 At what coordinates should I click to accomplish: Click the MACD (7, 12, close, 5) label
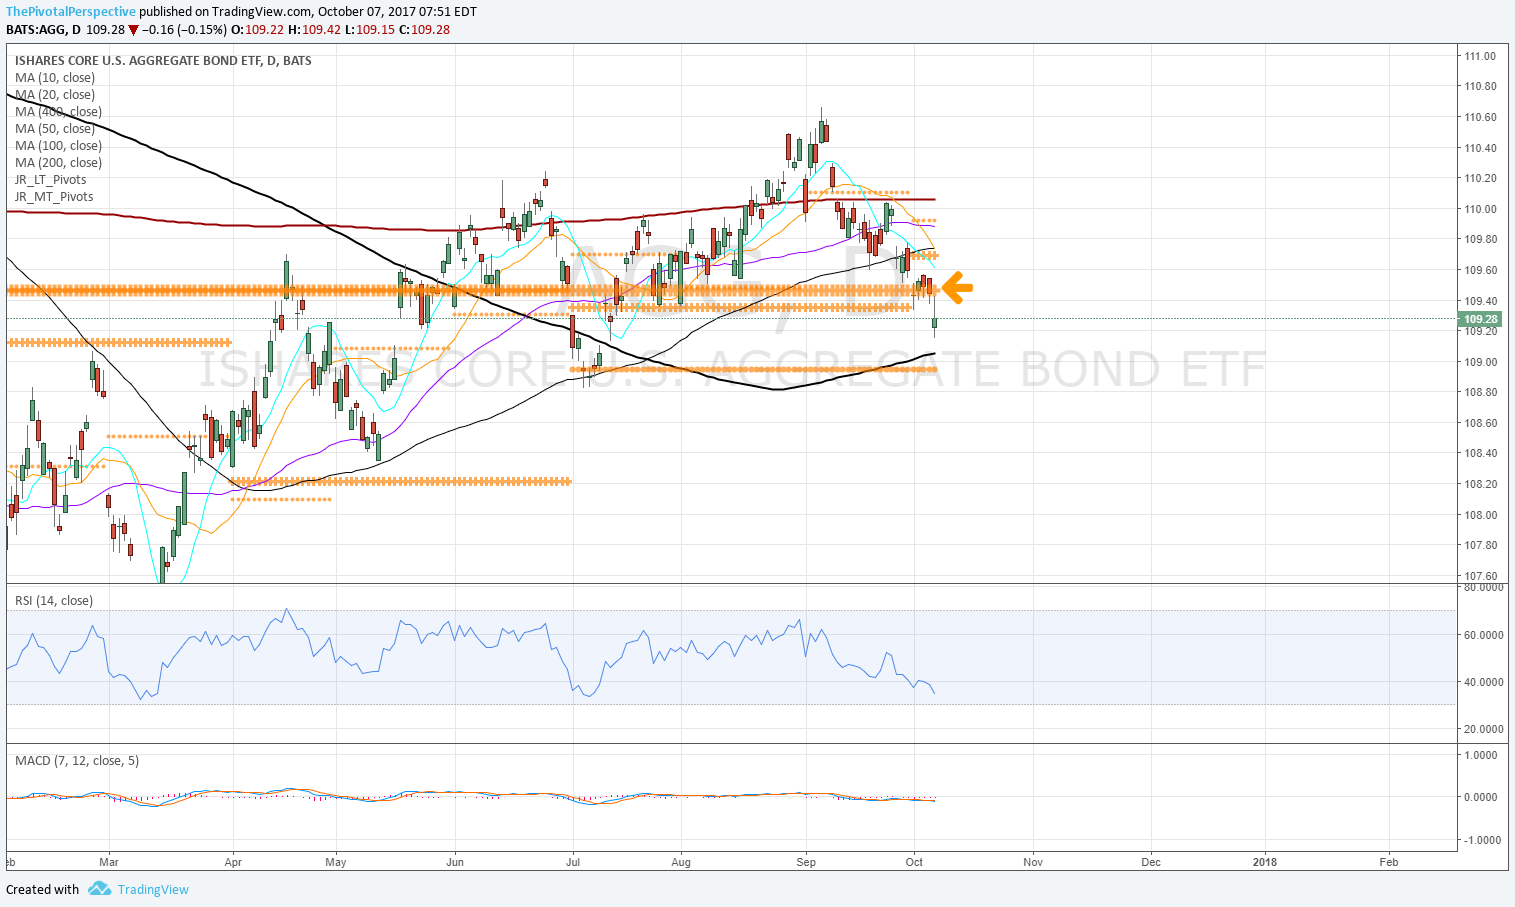point(77,760)
